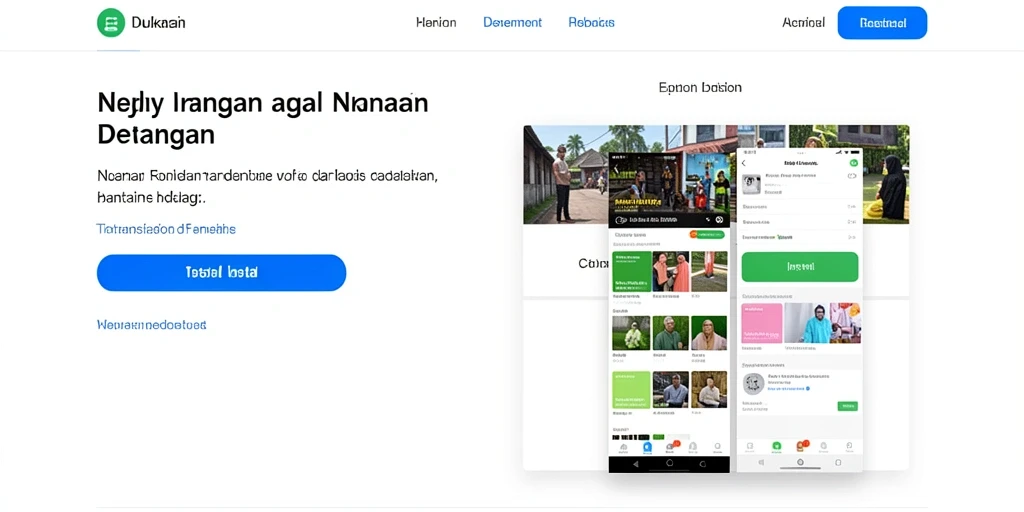1024x512 pixels.
Task: Tap product thumbnail at top of right phone
Action: pos(751,184)
